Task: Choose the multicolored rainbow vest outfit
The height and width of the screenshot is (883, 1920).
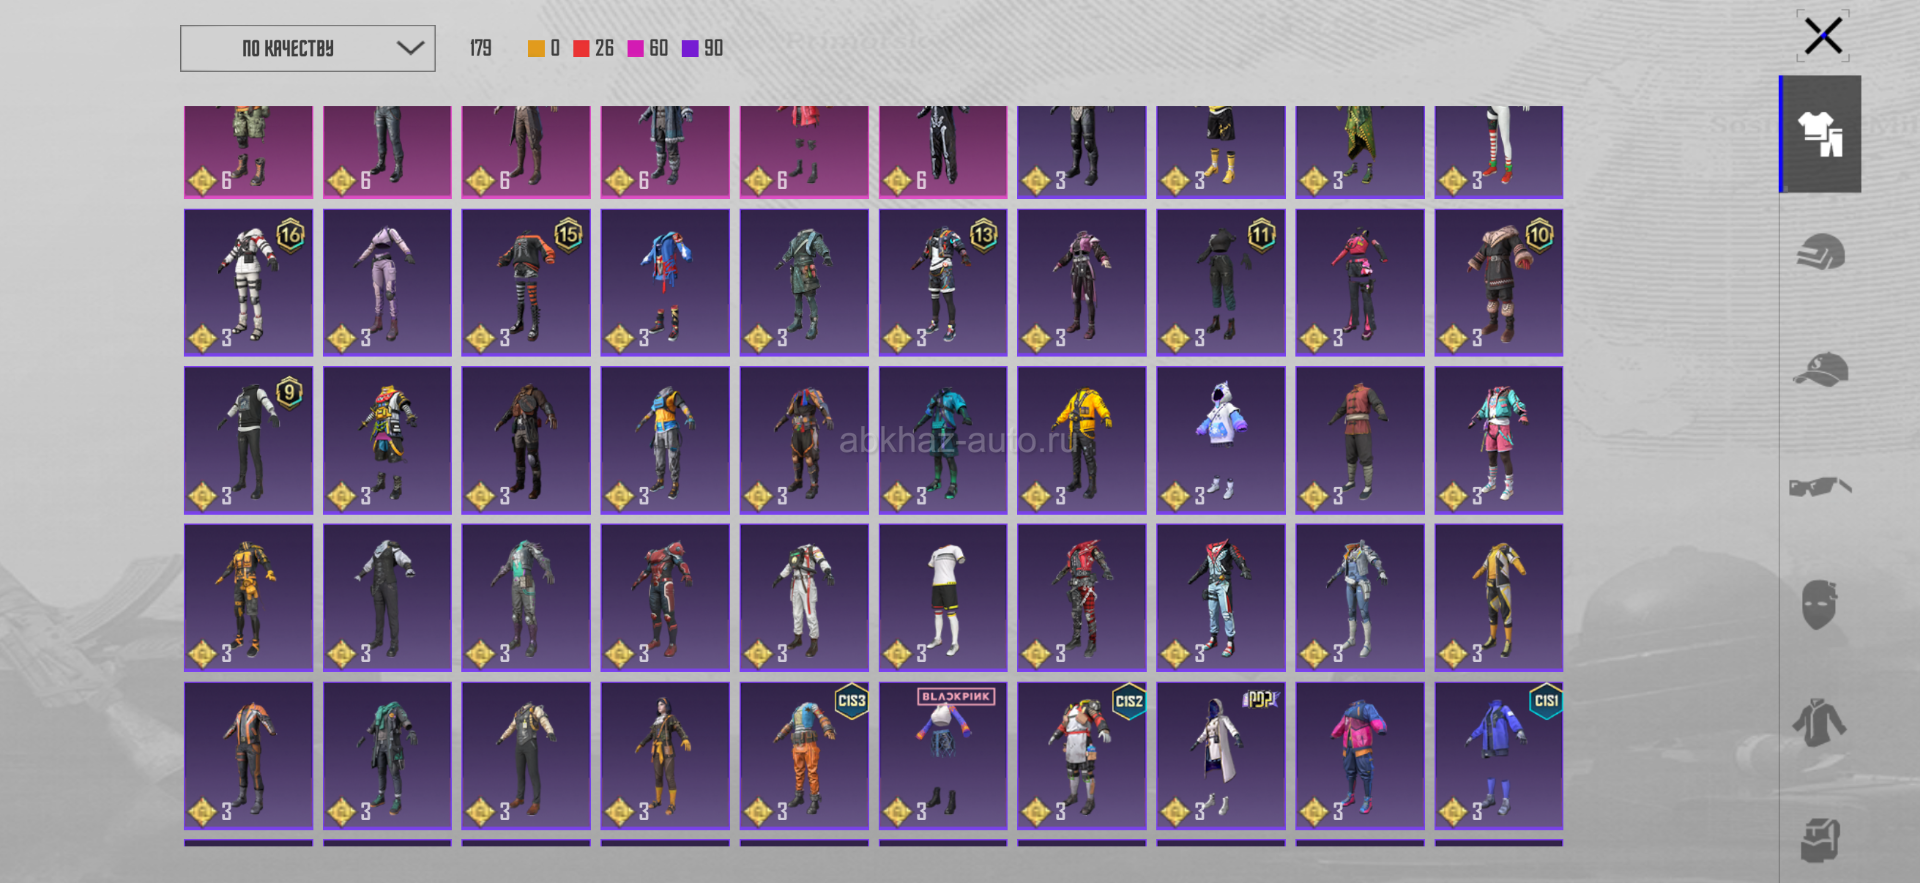Action: (x=387, y=441)
